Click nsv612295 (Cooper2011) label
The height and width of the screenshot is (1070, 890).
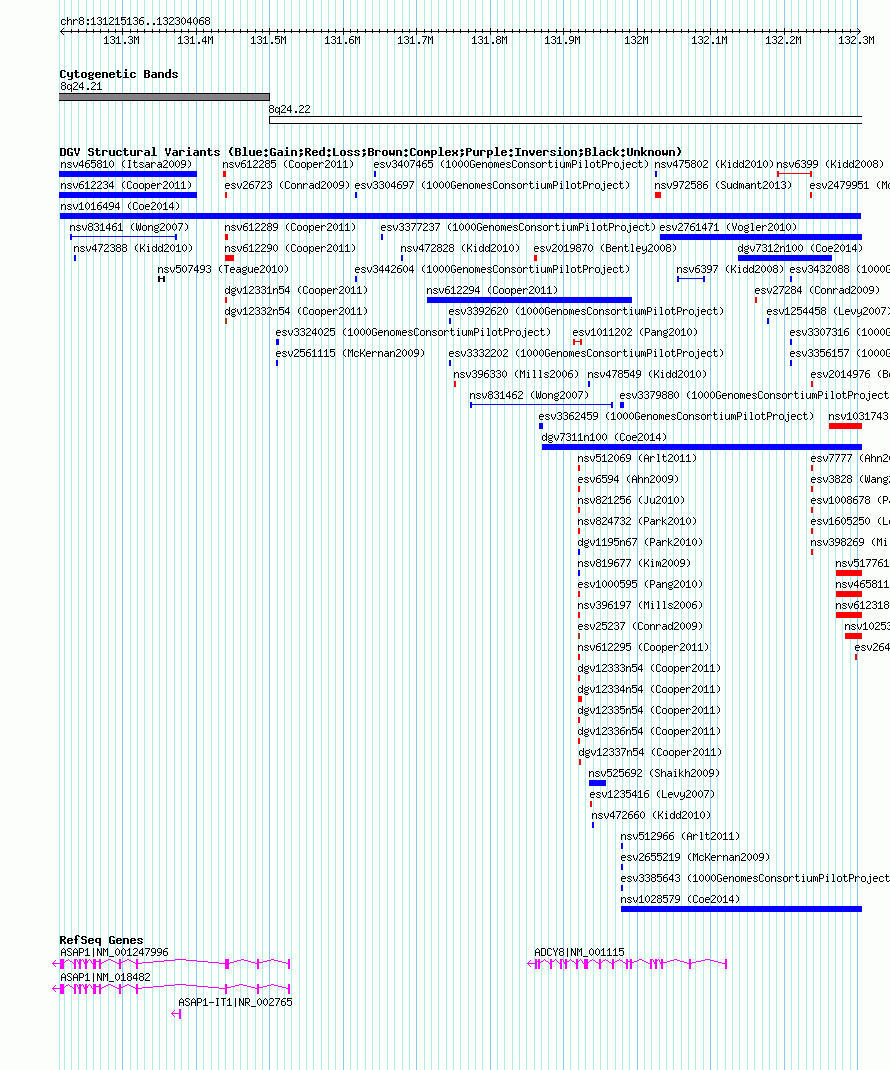(644, 648)
